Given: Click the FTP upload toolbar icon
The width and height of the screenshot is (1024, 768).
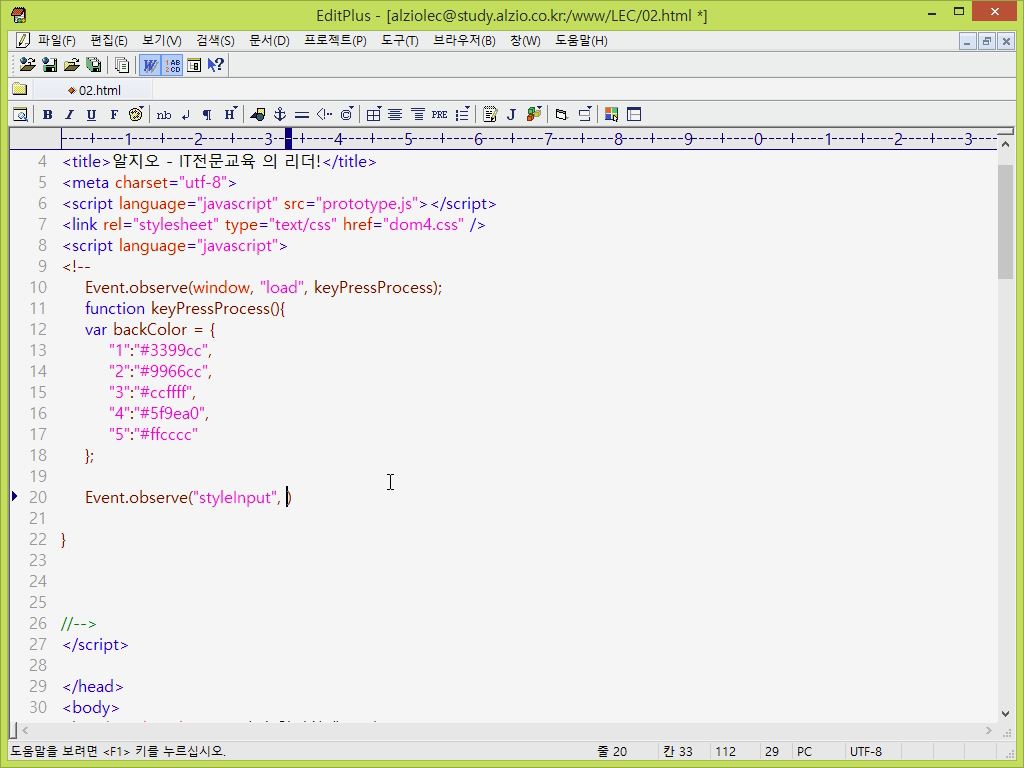Looking at the screenshot, I should (27, 65).
